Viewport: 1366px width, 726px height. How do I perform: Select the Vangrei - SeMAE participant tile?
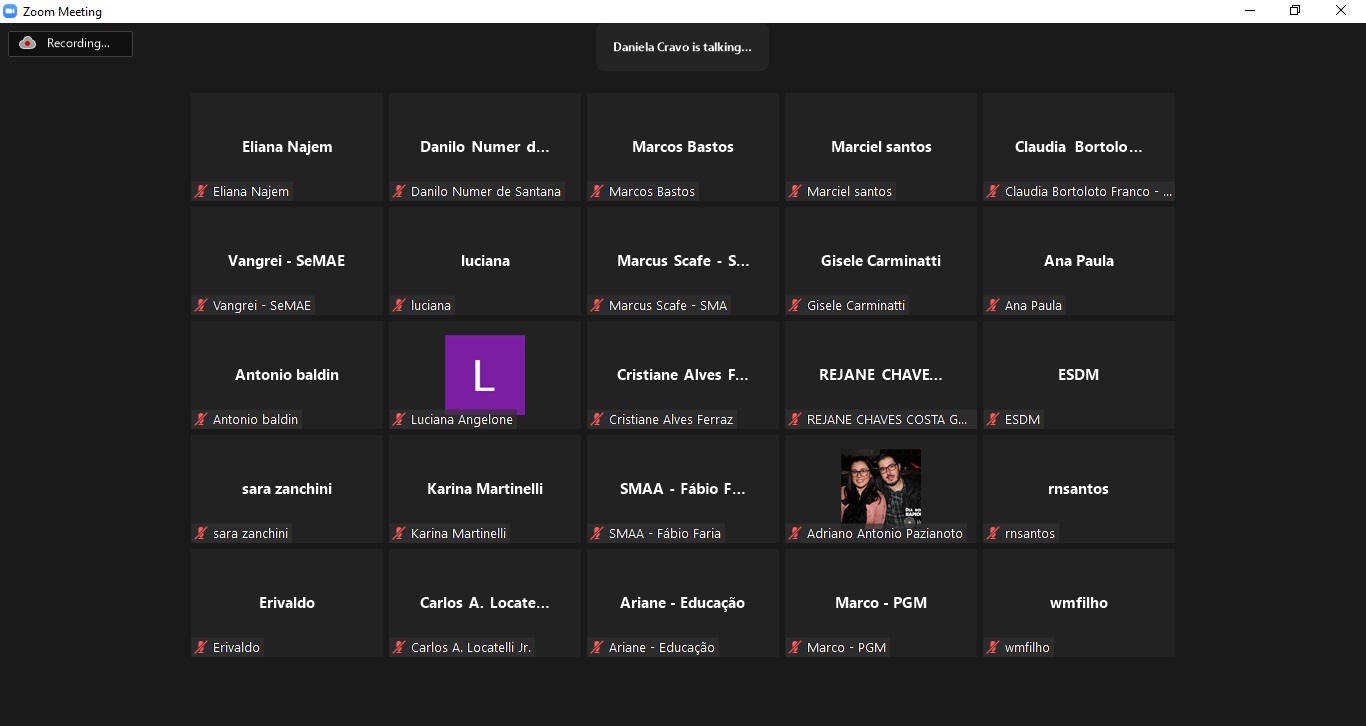pyautogui.click(x=287, y=261)
